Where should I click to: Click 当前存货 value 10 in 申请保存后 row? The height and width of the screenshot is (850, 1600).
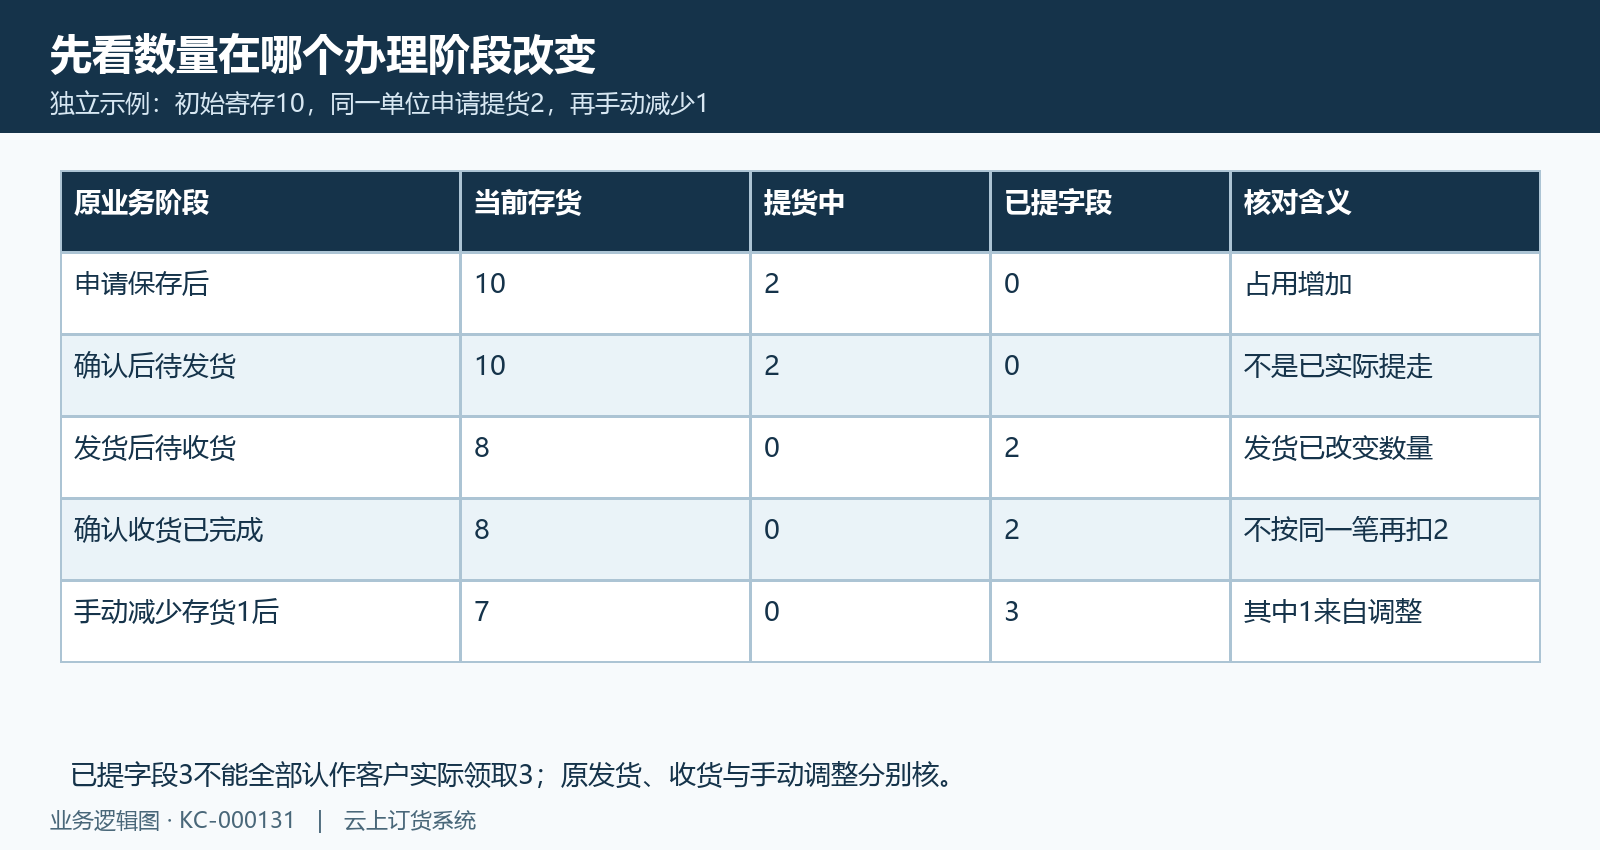click(x=490, y=284)
